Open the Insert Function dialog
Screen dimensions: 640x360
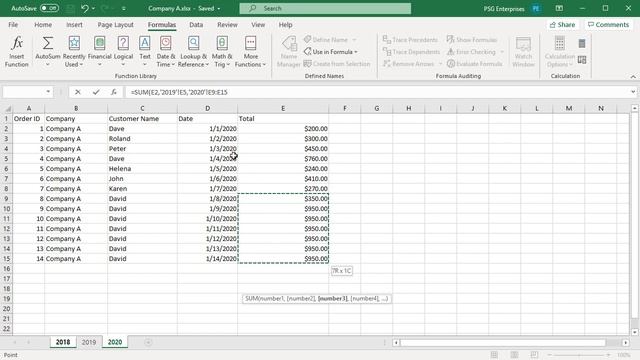tap(16, 52)
